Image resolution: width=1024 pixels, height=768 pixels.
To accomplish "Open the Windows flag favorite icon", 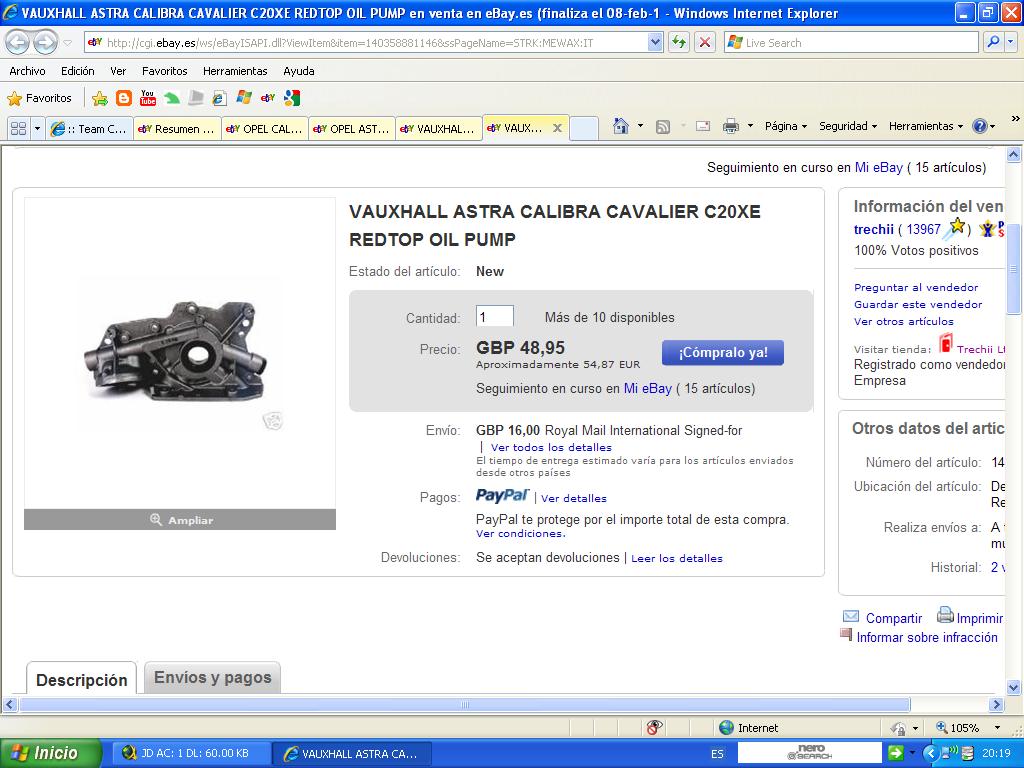I will pos(244,98).
